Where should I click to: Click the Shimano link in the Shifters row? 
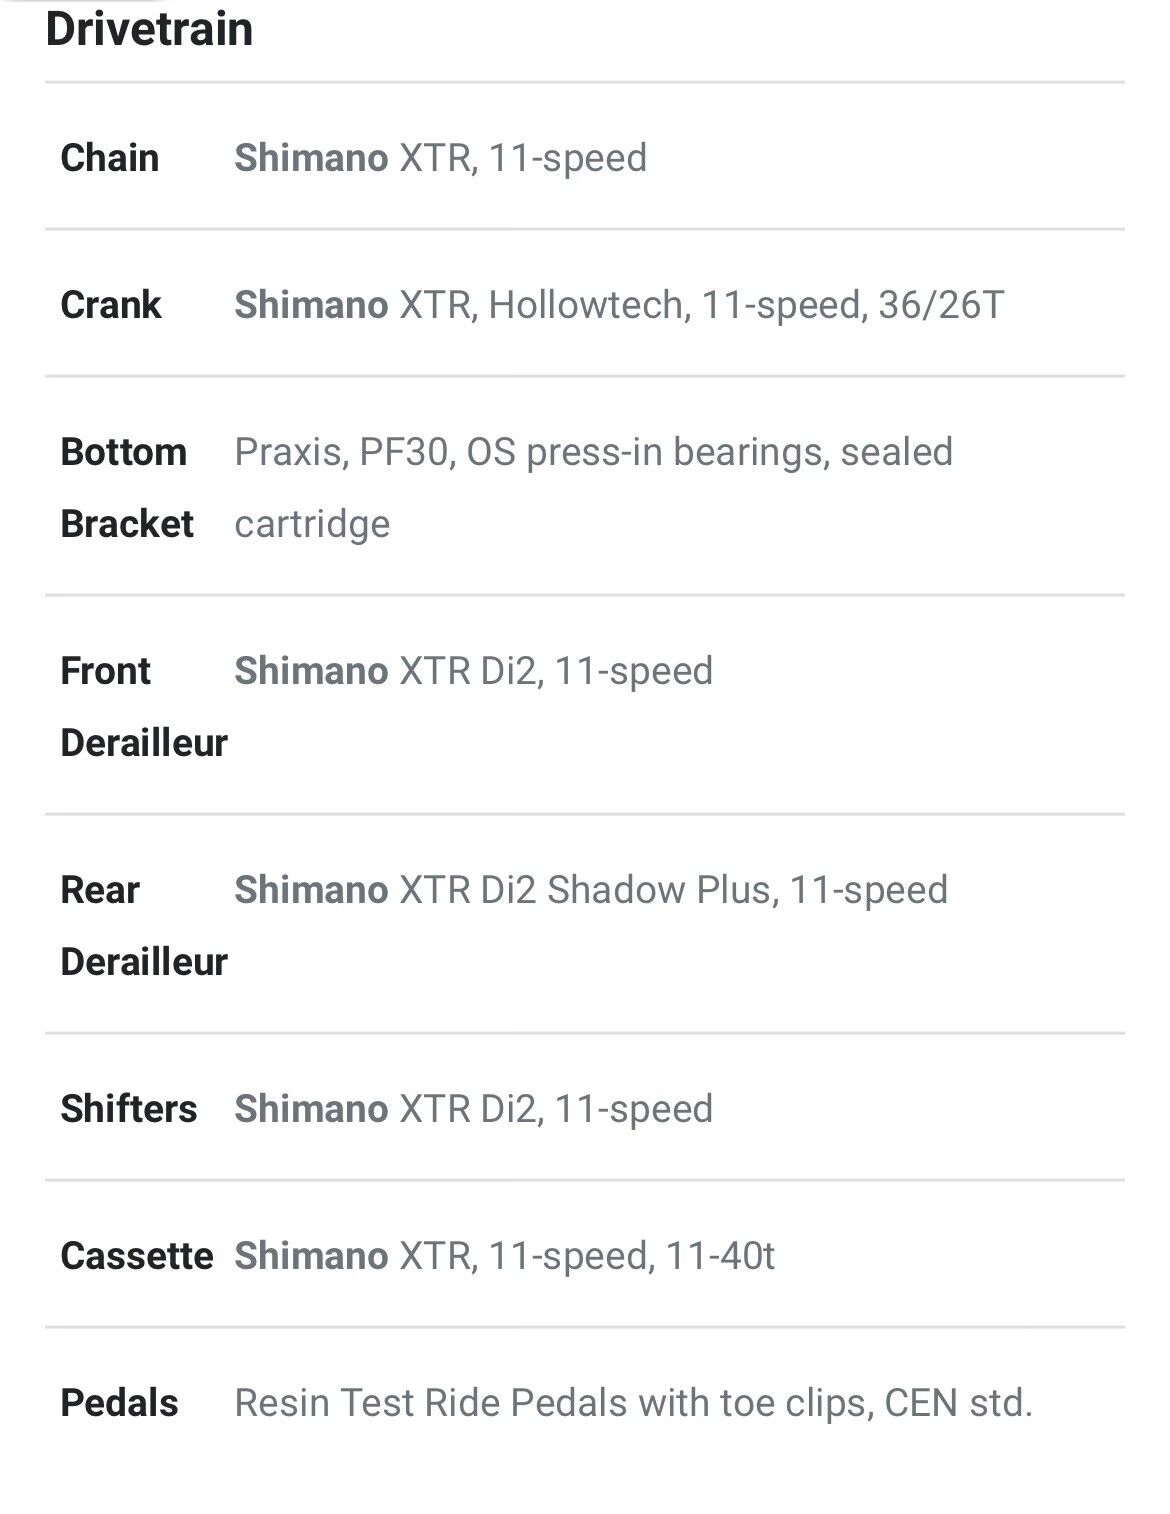tap(311, 1109)
